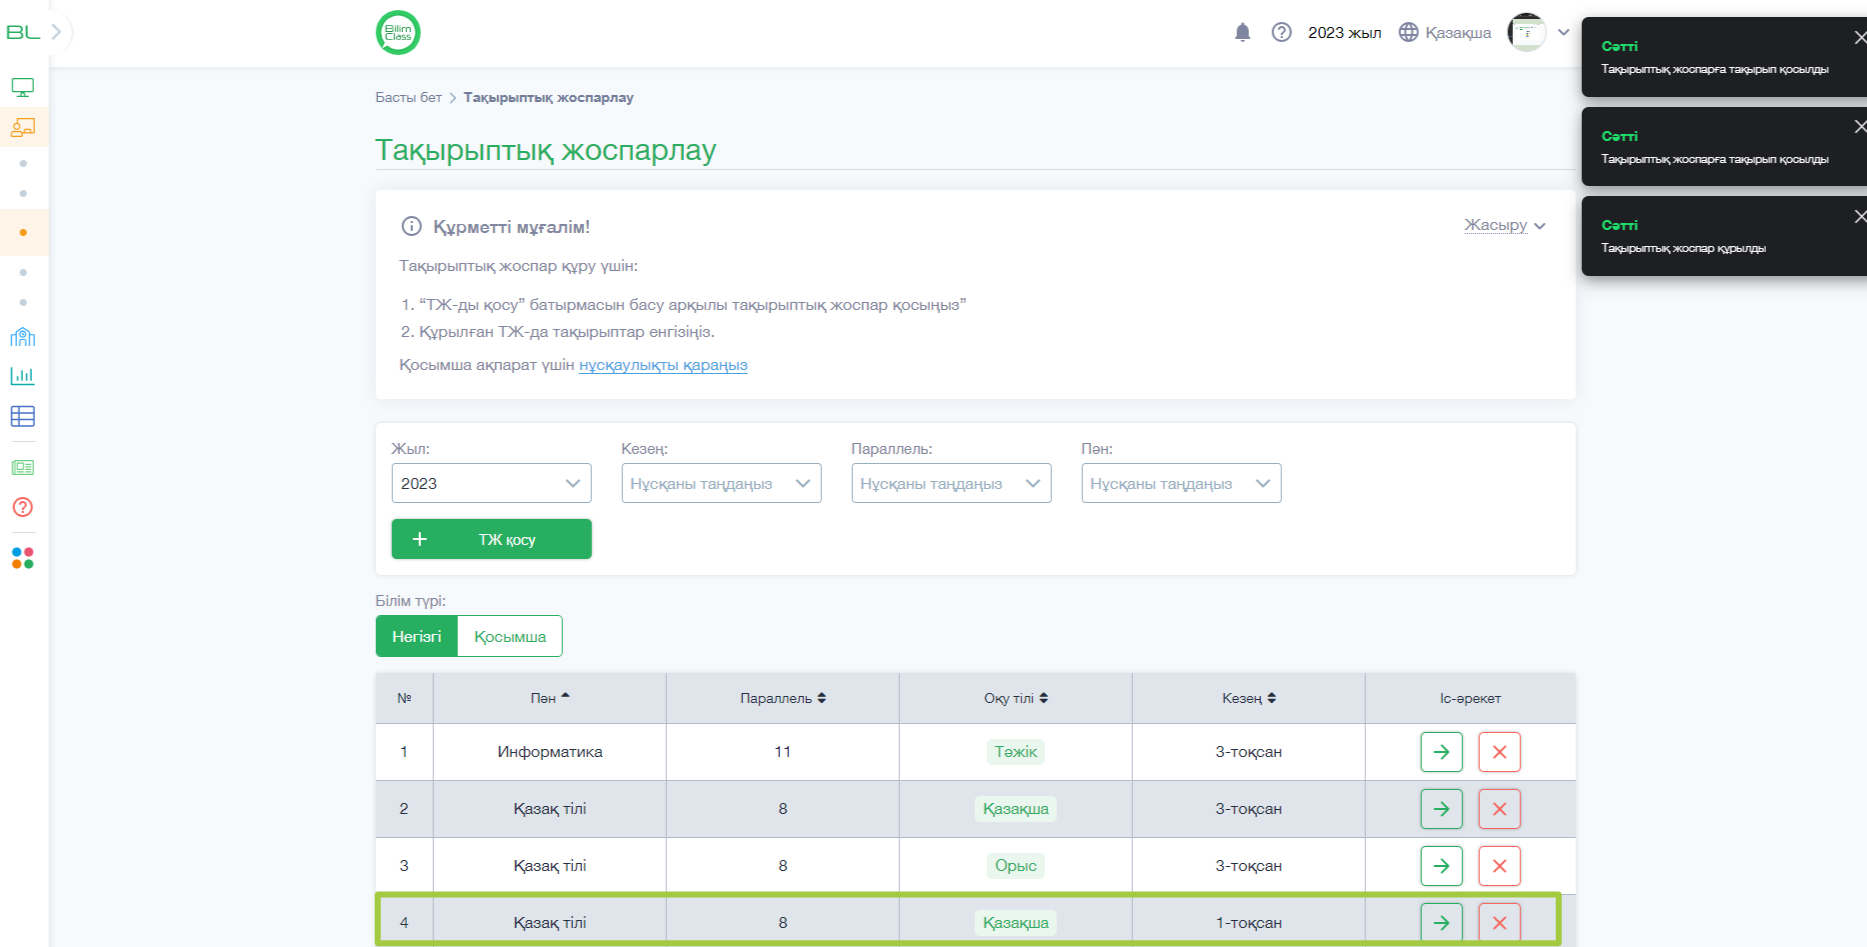Sort table by Кезең column
Viewport: 1867px width, 947px height.
point(1249,698)
